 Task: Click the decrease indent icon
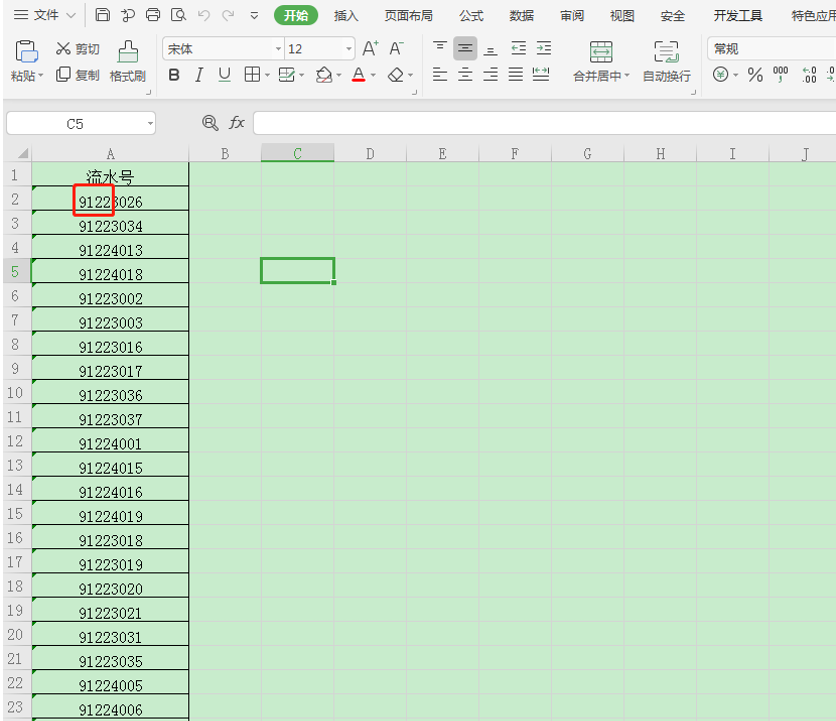tap(518, 49)
